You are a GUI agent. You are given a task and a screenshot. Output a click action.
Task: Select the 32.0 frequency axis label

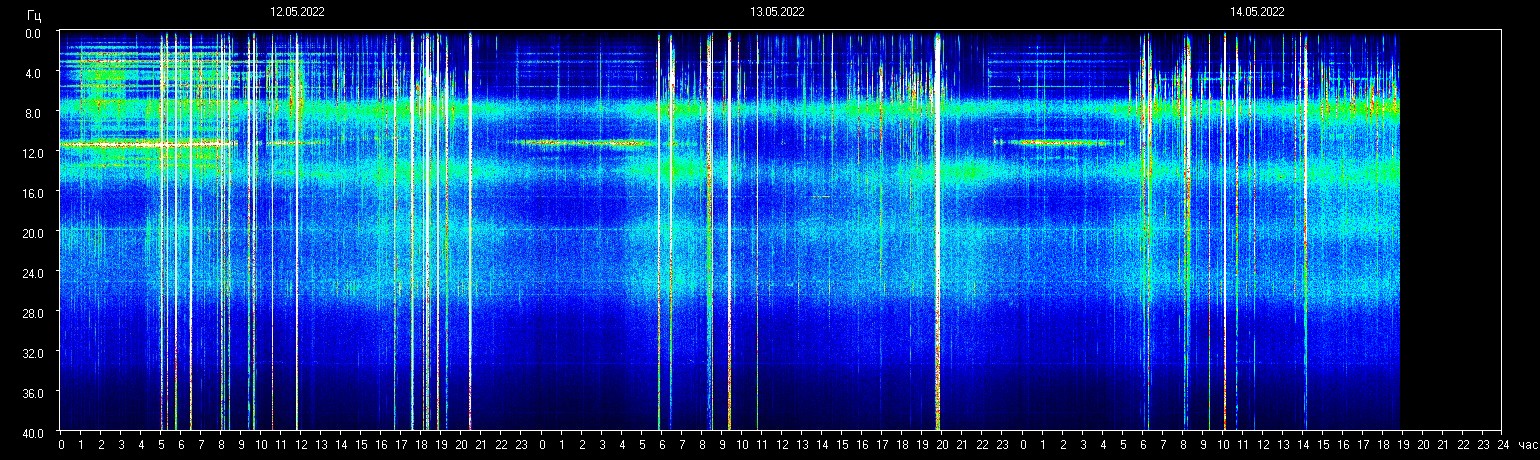pyautogui.click(x=33, y=353)
